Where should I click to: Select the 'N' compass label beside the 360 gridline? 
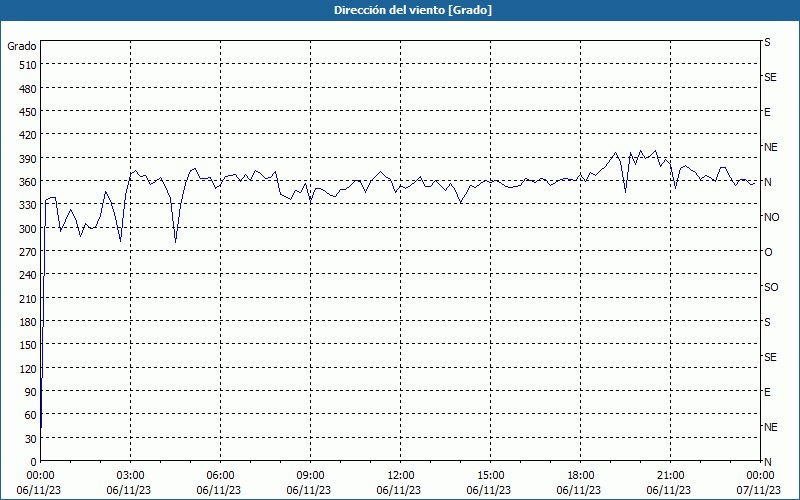point(767,182)
